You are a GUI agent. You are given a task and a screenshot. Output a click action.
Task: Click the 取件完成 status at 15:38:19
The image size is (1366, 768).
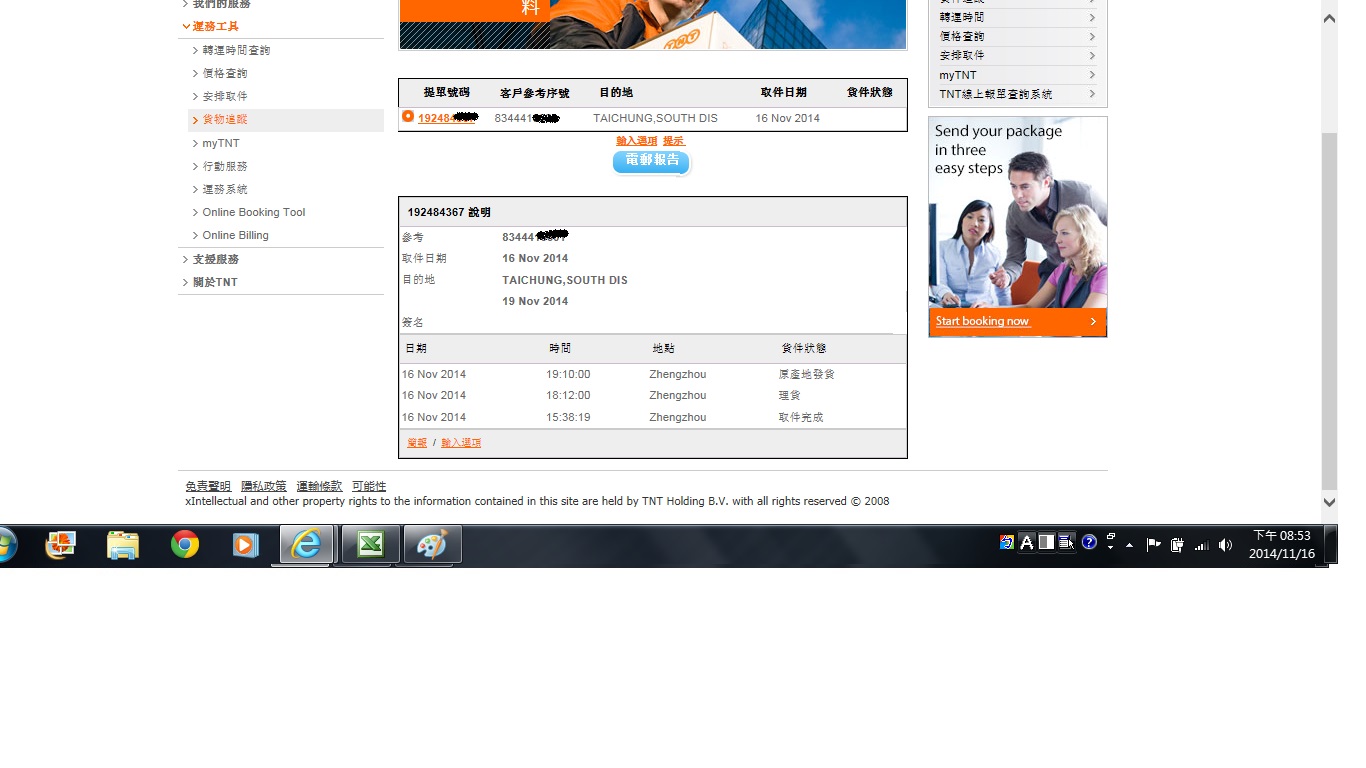(x=801, y=417)
